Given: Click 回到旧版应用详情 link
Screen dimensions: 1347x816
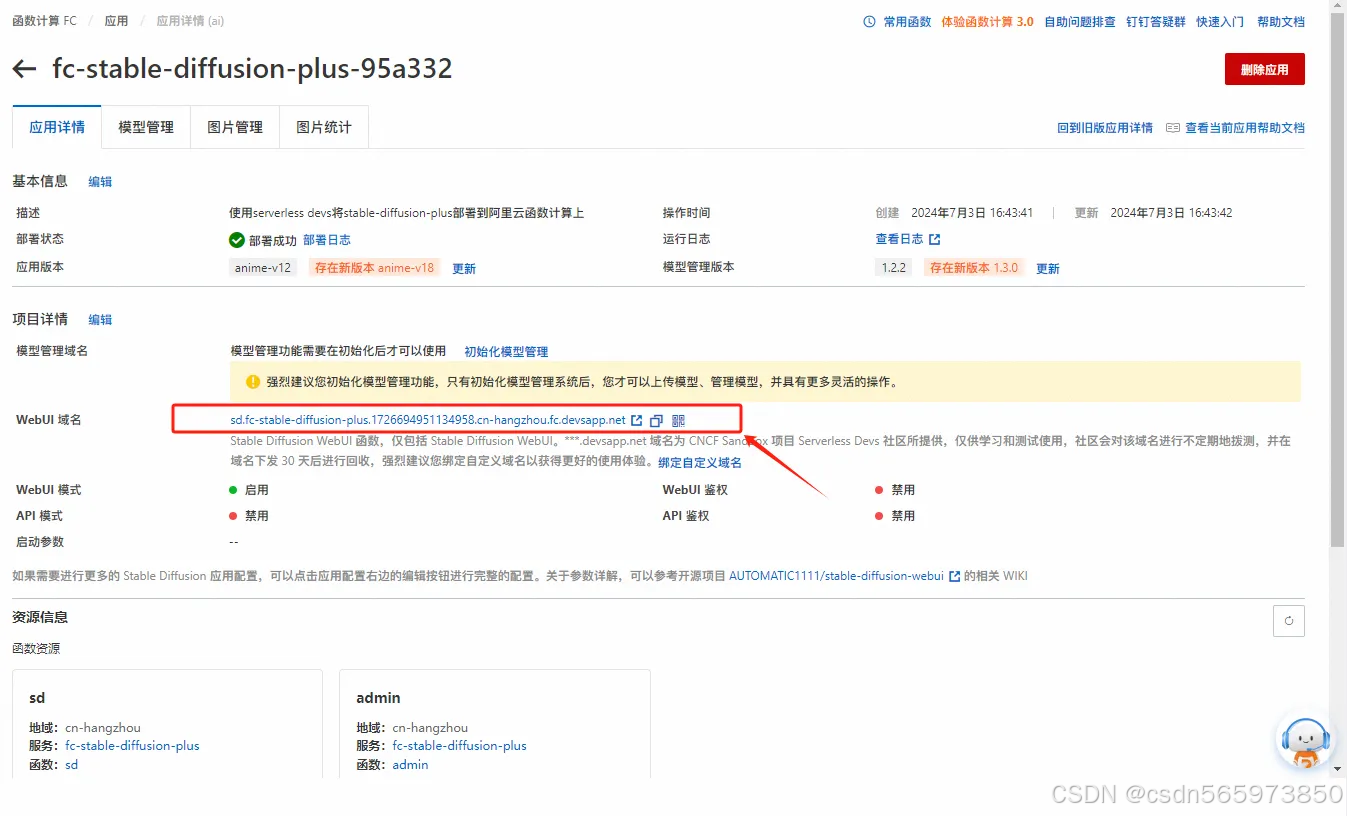Looking at the screenshot, I should pyautogui.click(x=1105, y=128).
